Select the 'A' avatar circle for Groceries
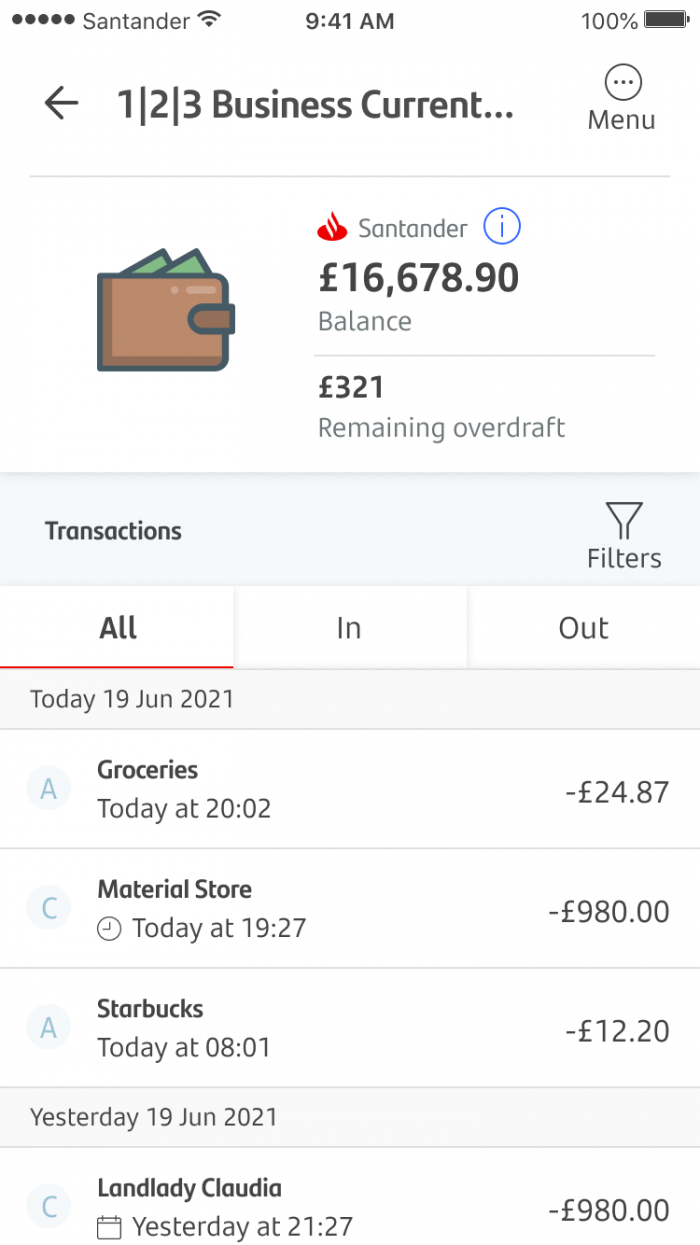This screenshot has width=700, height=1245. (48, 789)
